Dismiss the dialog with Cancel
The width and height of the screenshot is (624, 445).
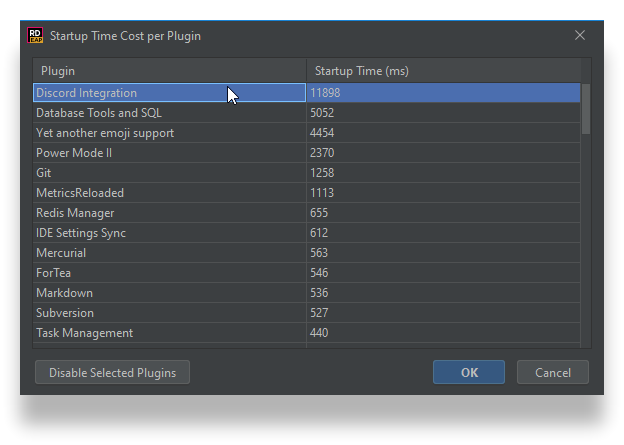point(552,372)
